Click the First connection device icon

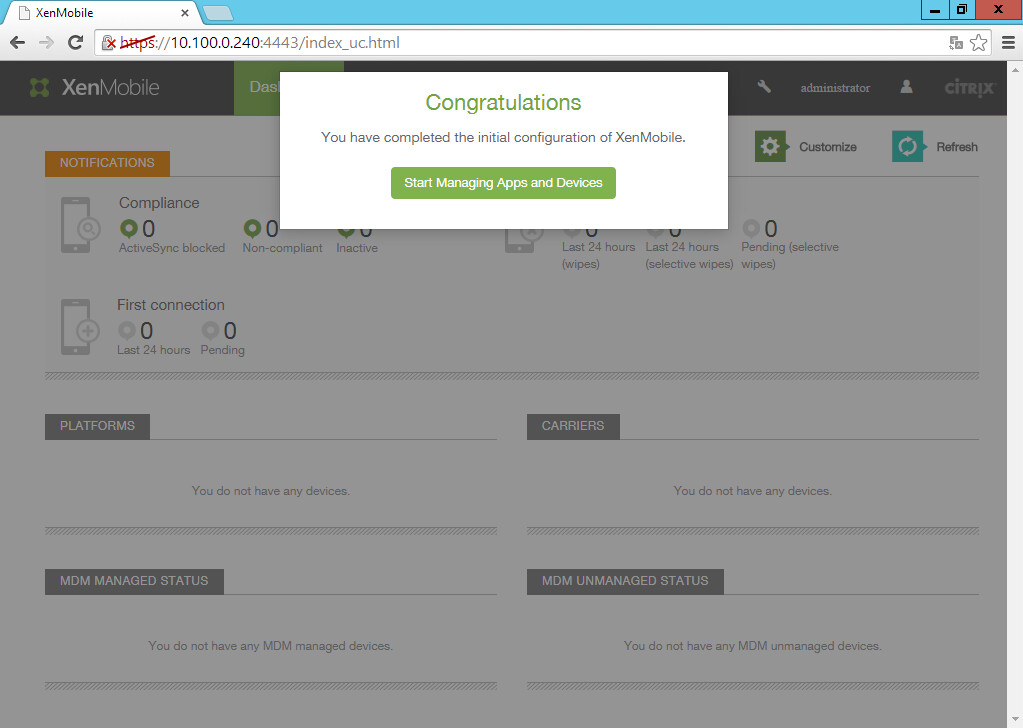coord(78,327)
